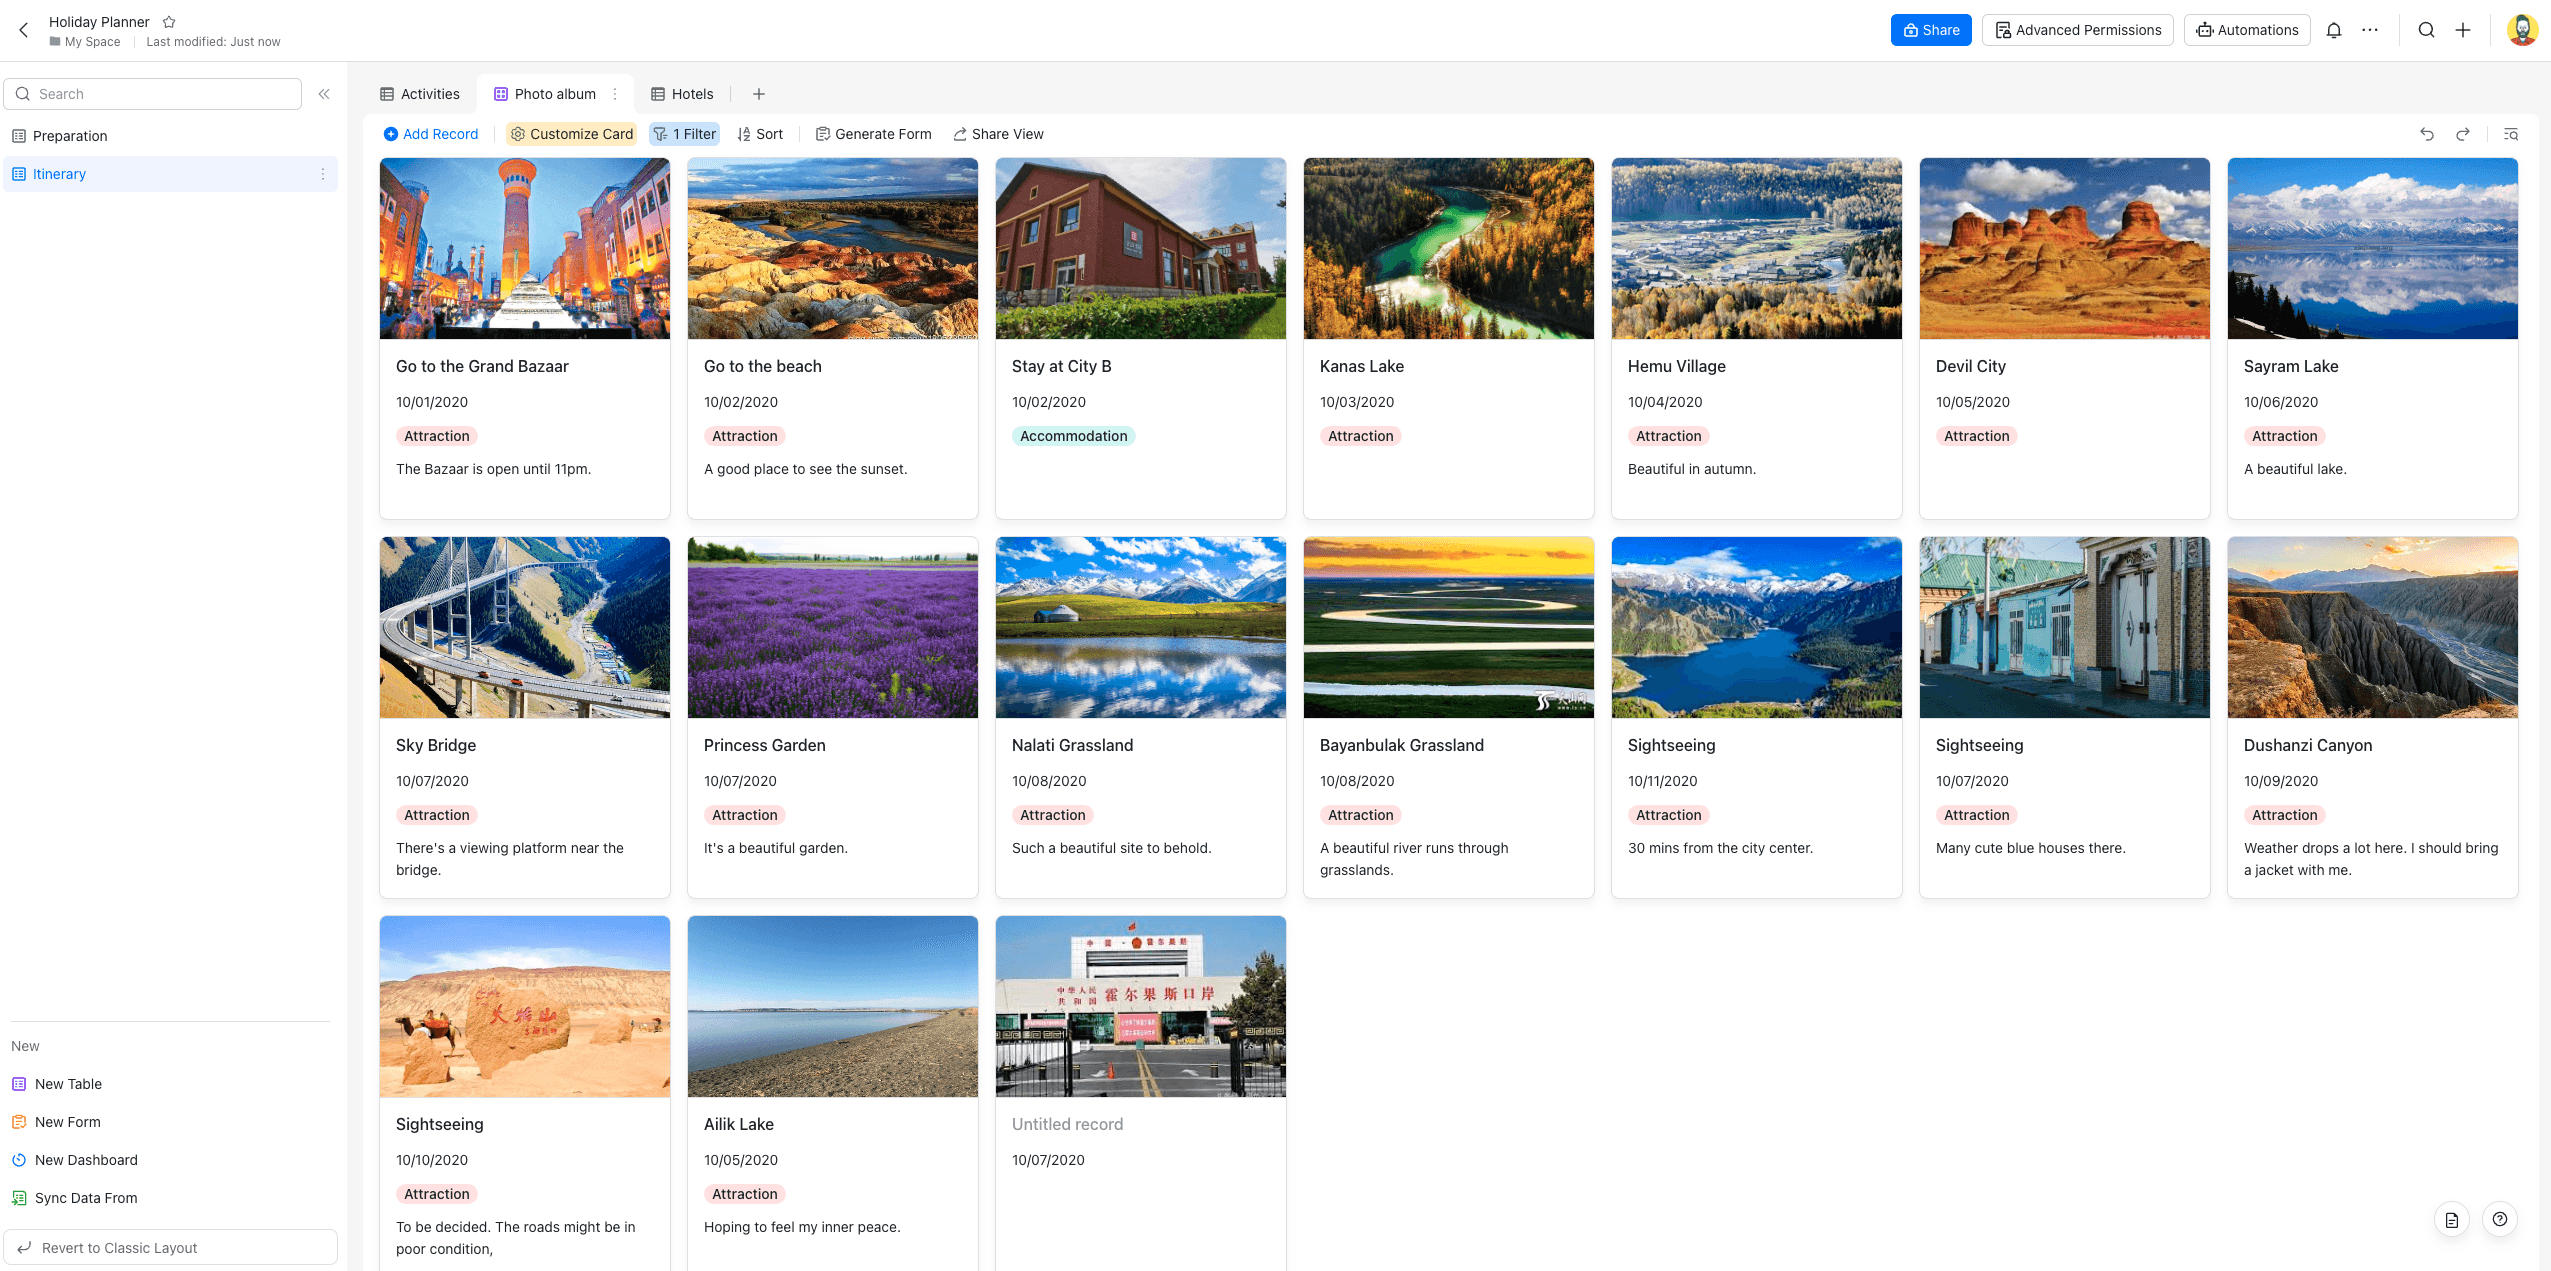Image resolution: width=2551 pixels, height=1271 pixels.
Task: Click the top-right search magnifier icon
Action: tap(2426, 30)
